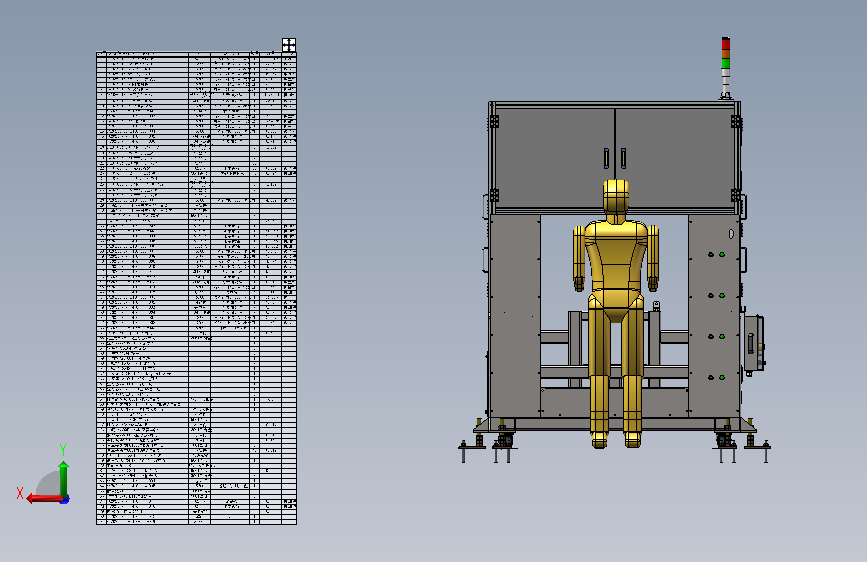Select the yellow human mannequin model
Screen dimensions: 867x562
point(615,313)
